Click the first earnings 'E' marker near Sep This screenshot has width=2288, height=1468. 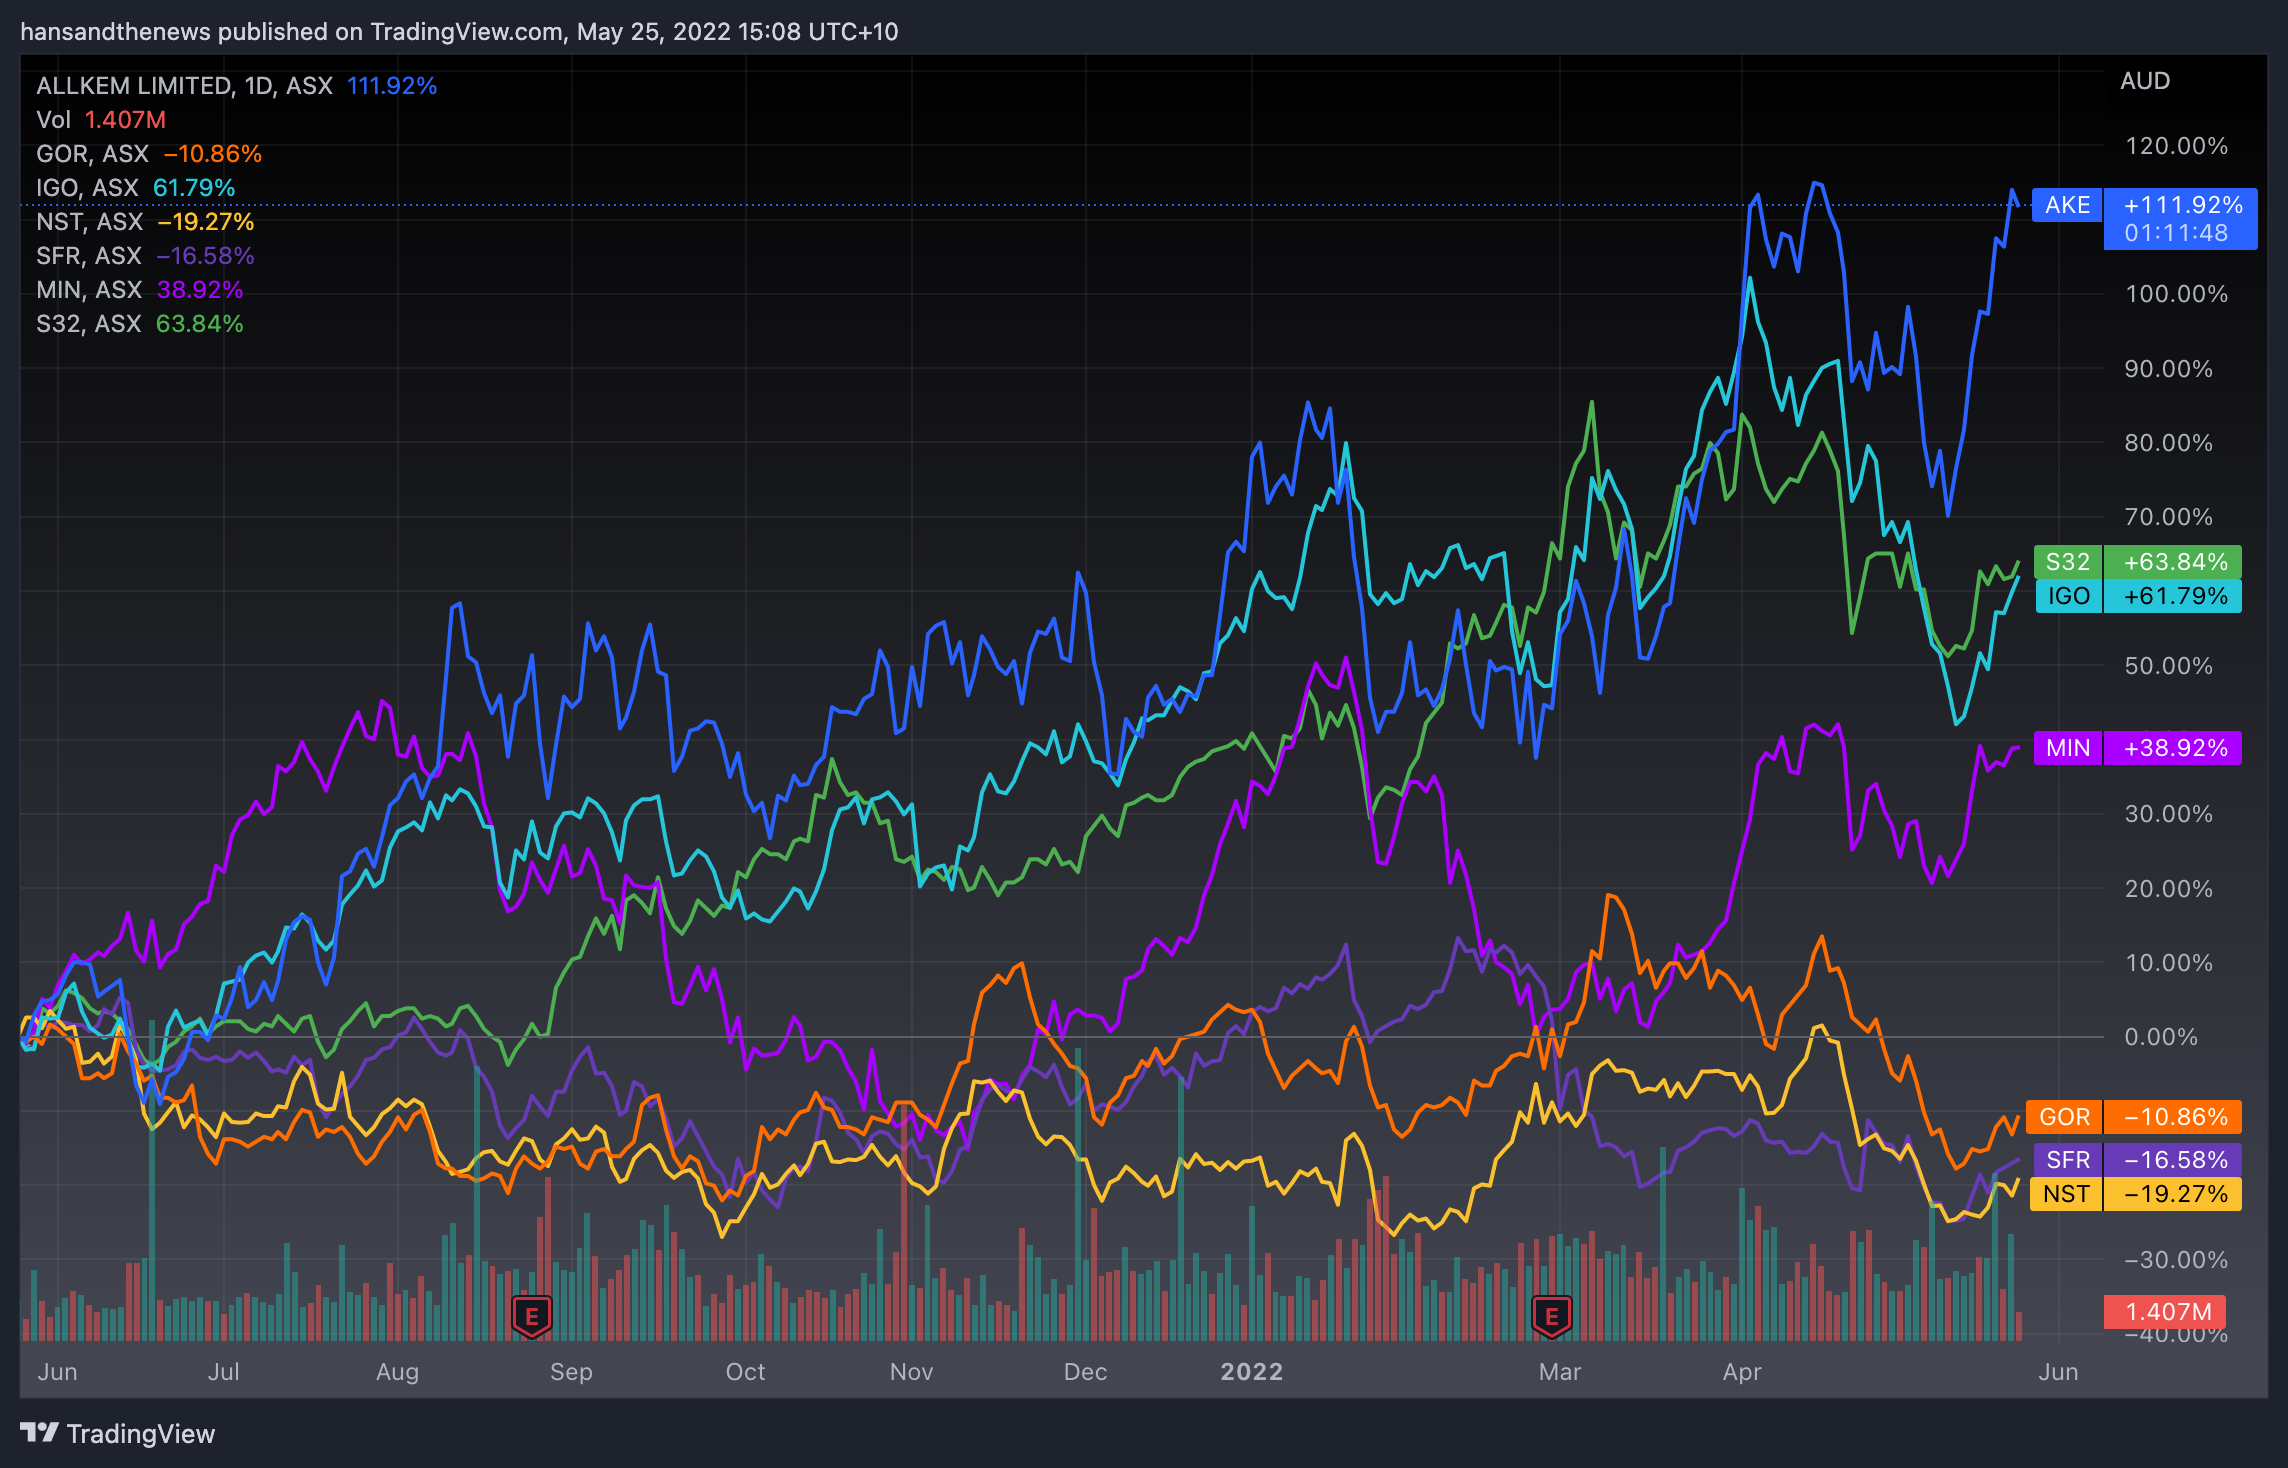[532, 1316]
